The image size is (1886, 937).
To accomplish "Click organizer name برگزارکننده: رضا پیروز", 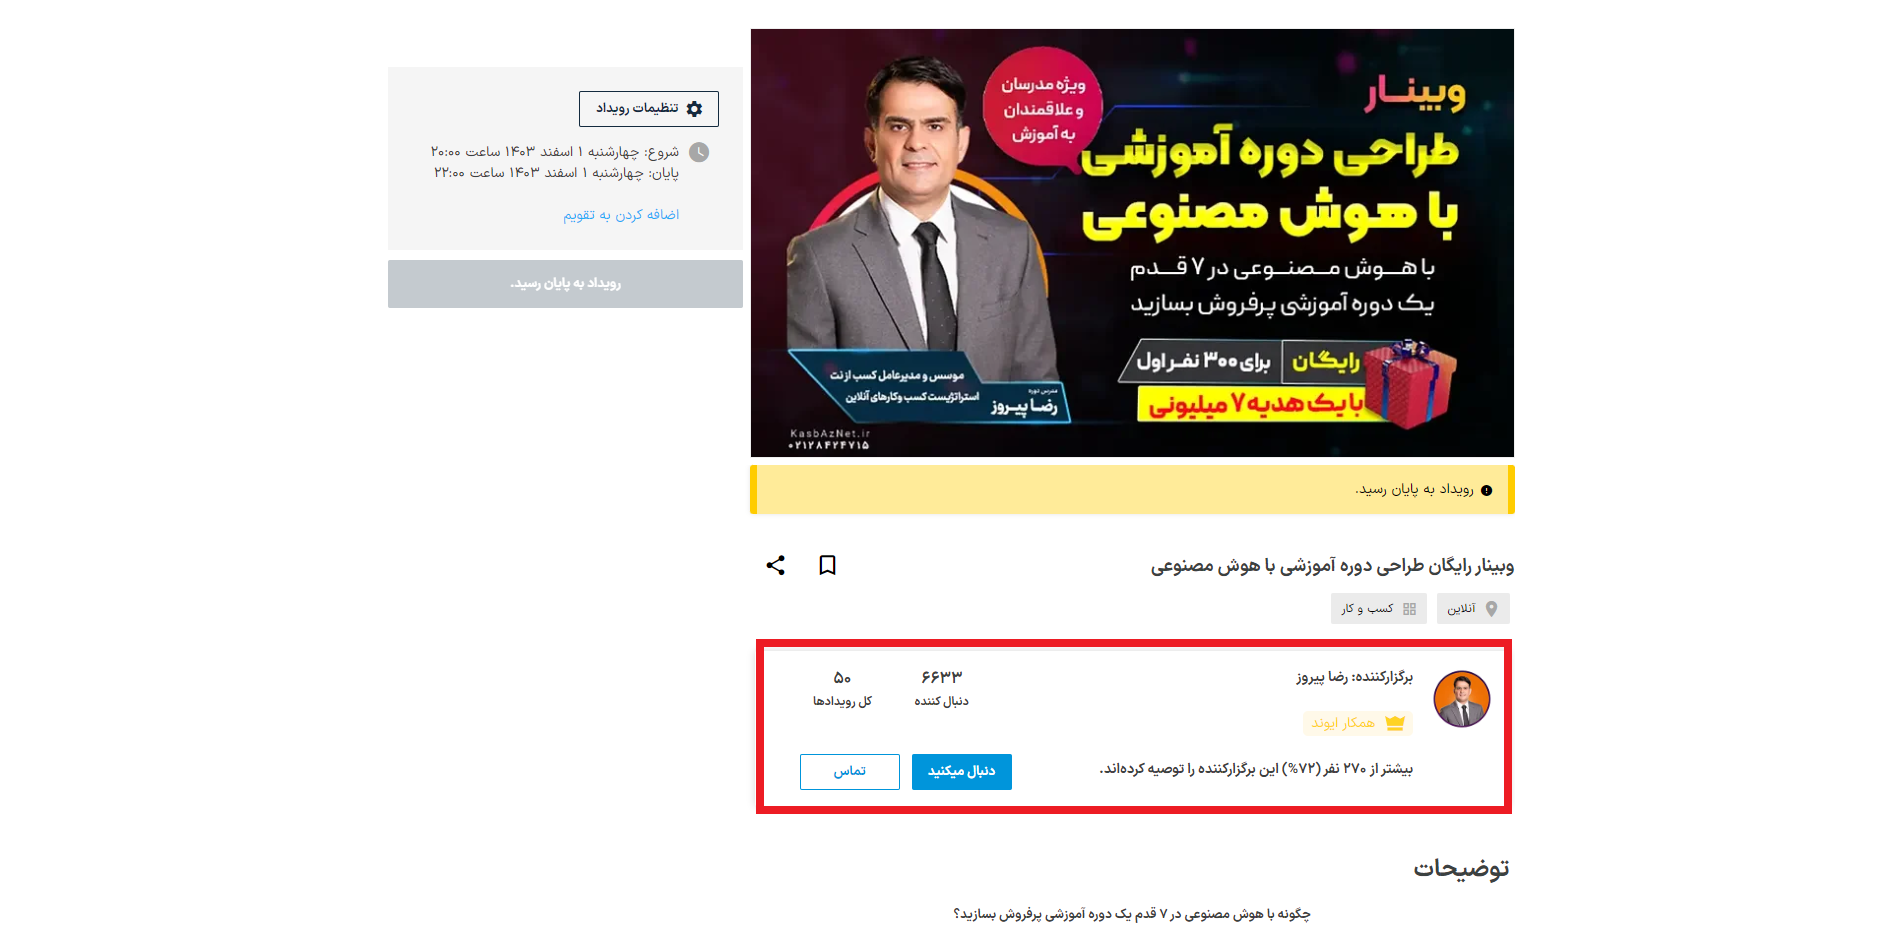I will [x=1354, y=678].
